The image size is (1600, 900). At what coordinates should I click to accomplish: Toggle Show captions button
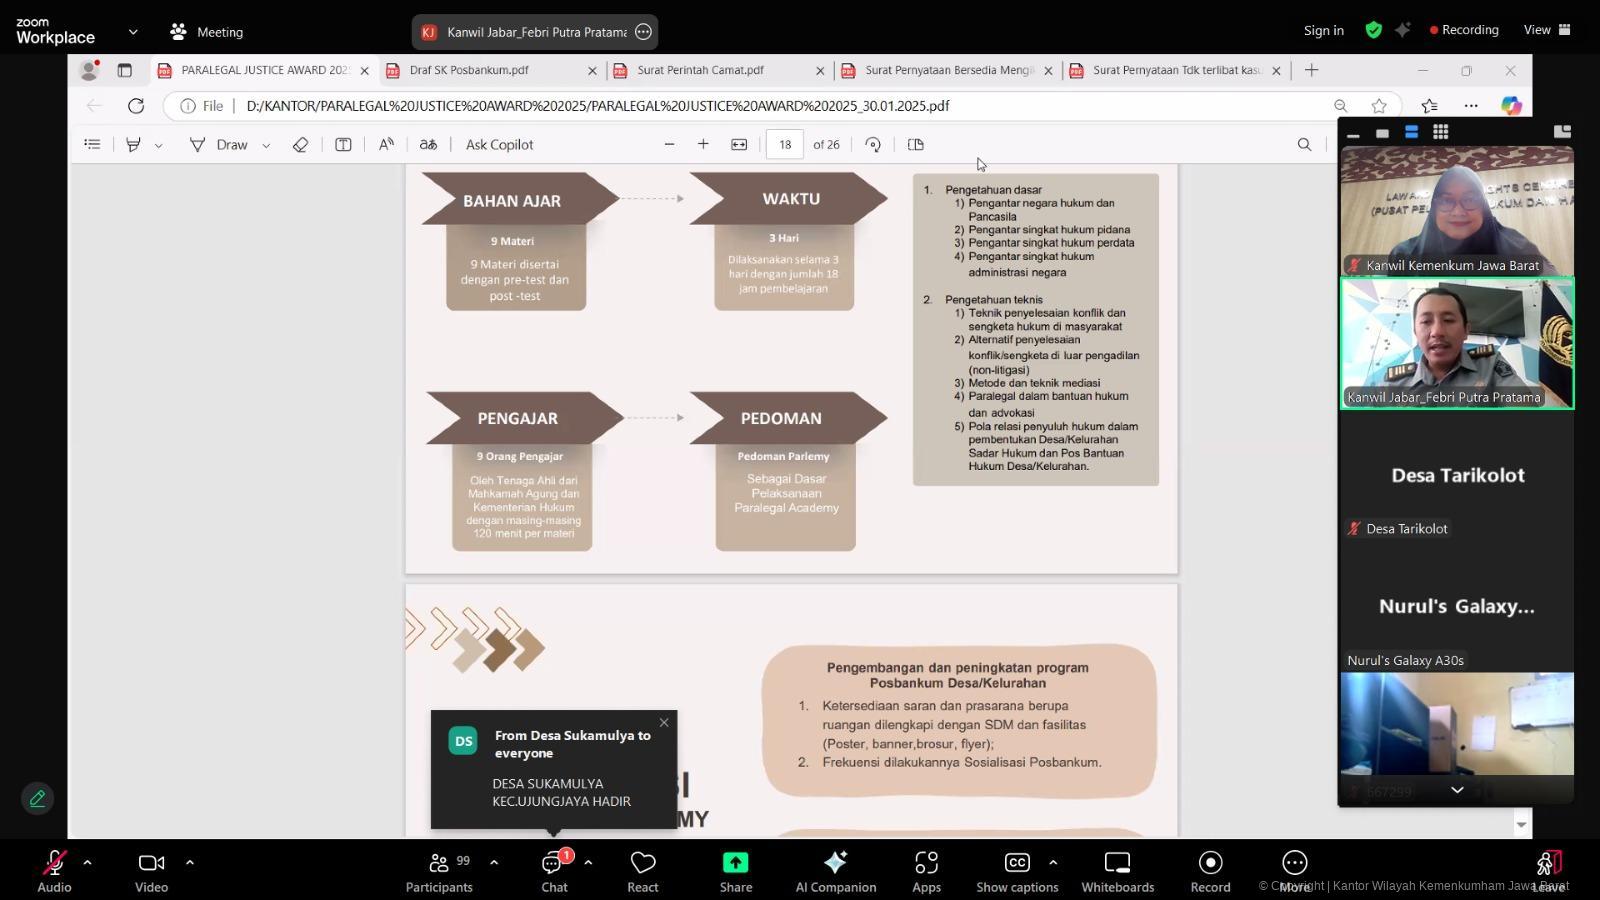[1016, 870]
